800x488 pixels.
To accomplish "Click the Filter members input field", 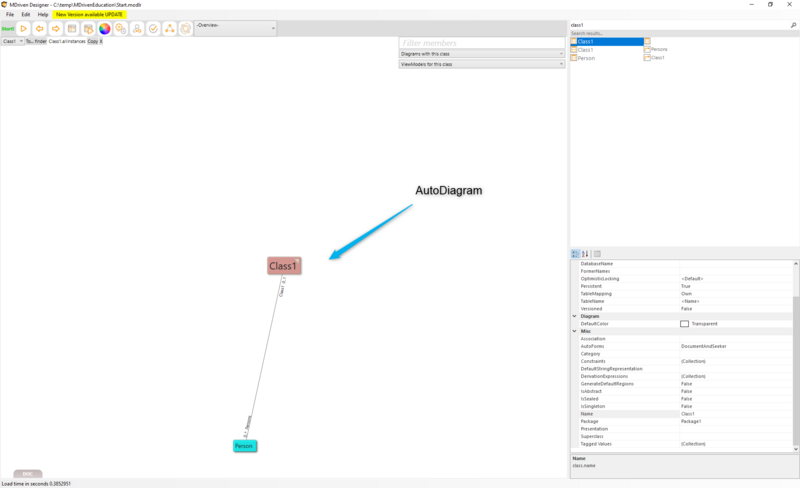I will pyautogui.click(x=481, y=43).
